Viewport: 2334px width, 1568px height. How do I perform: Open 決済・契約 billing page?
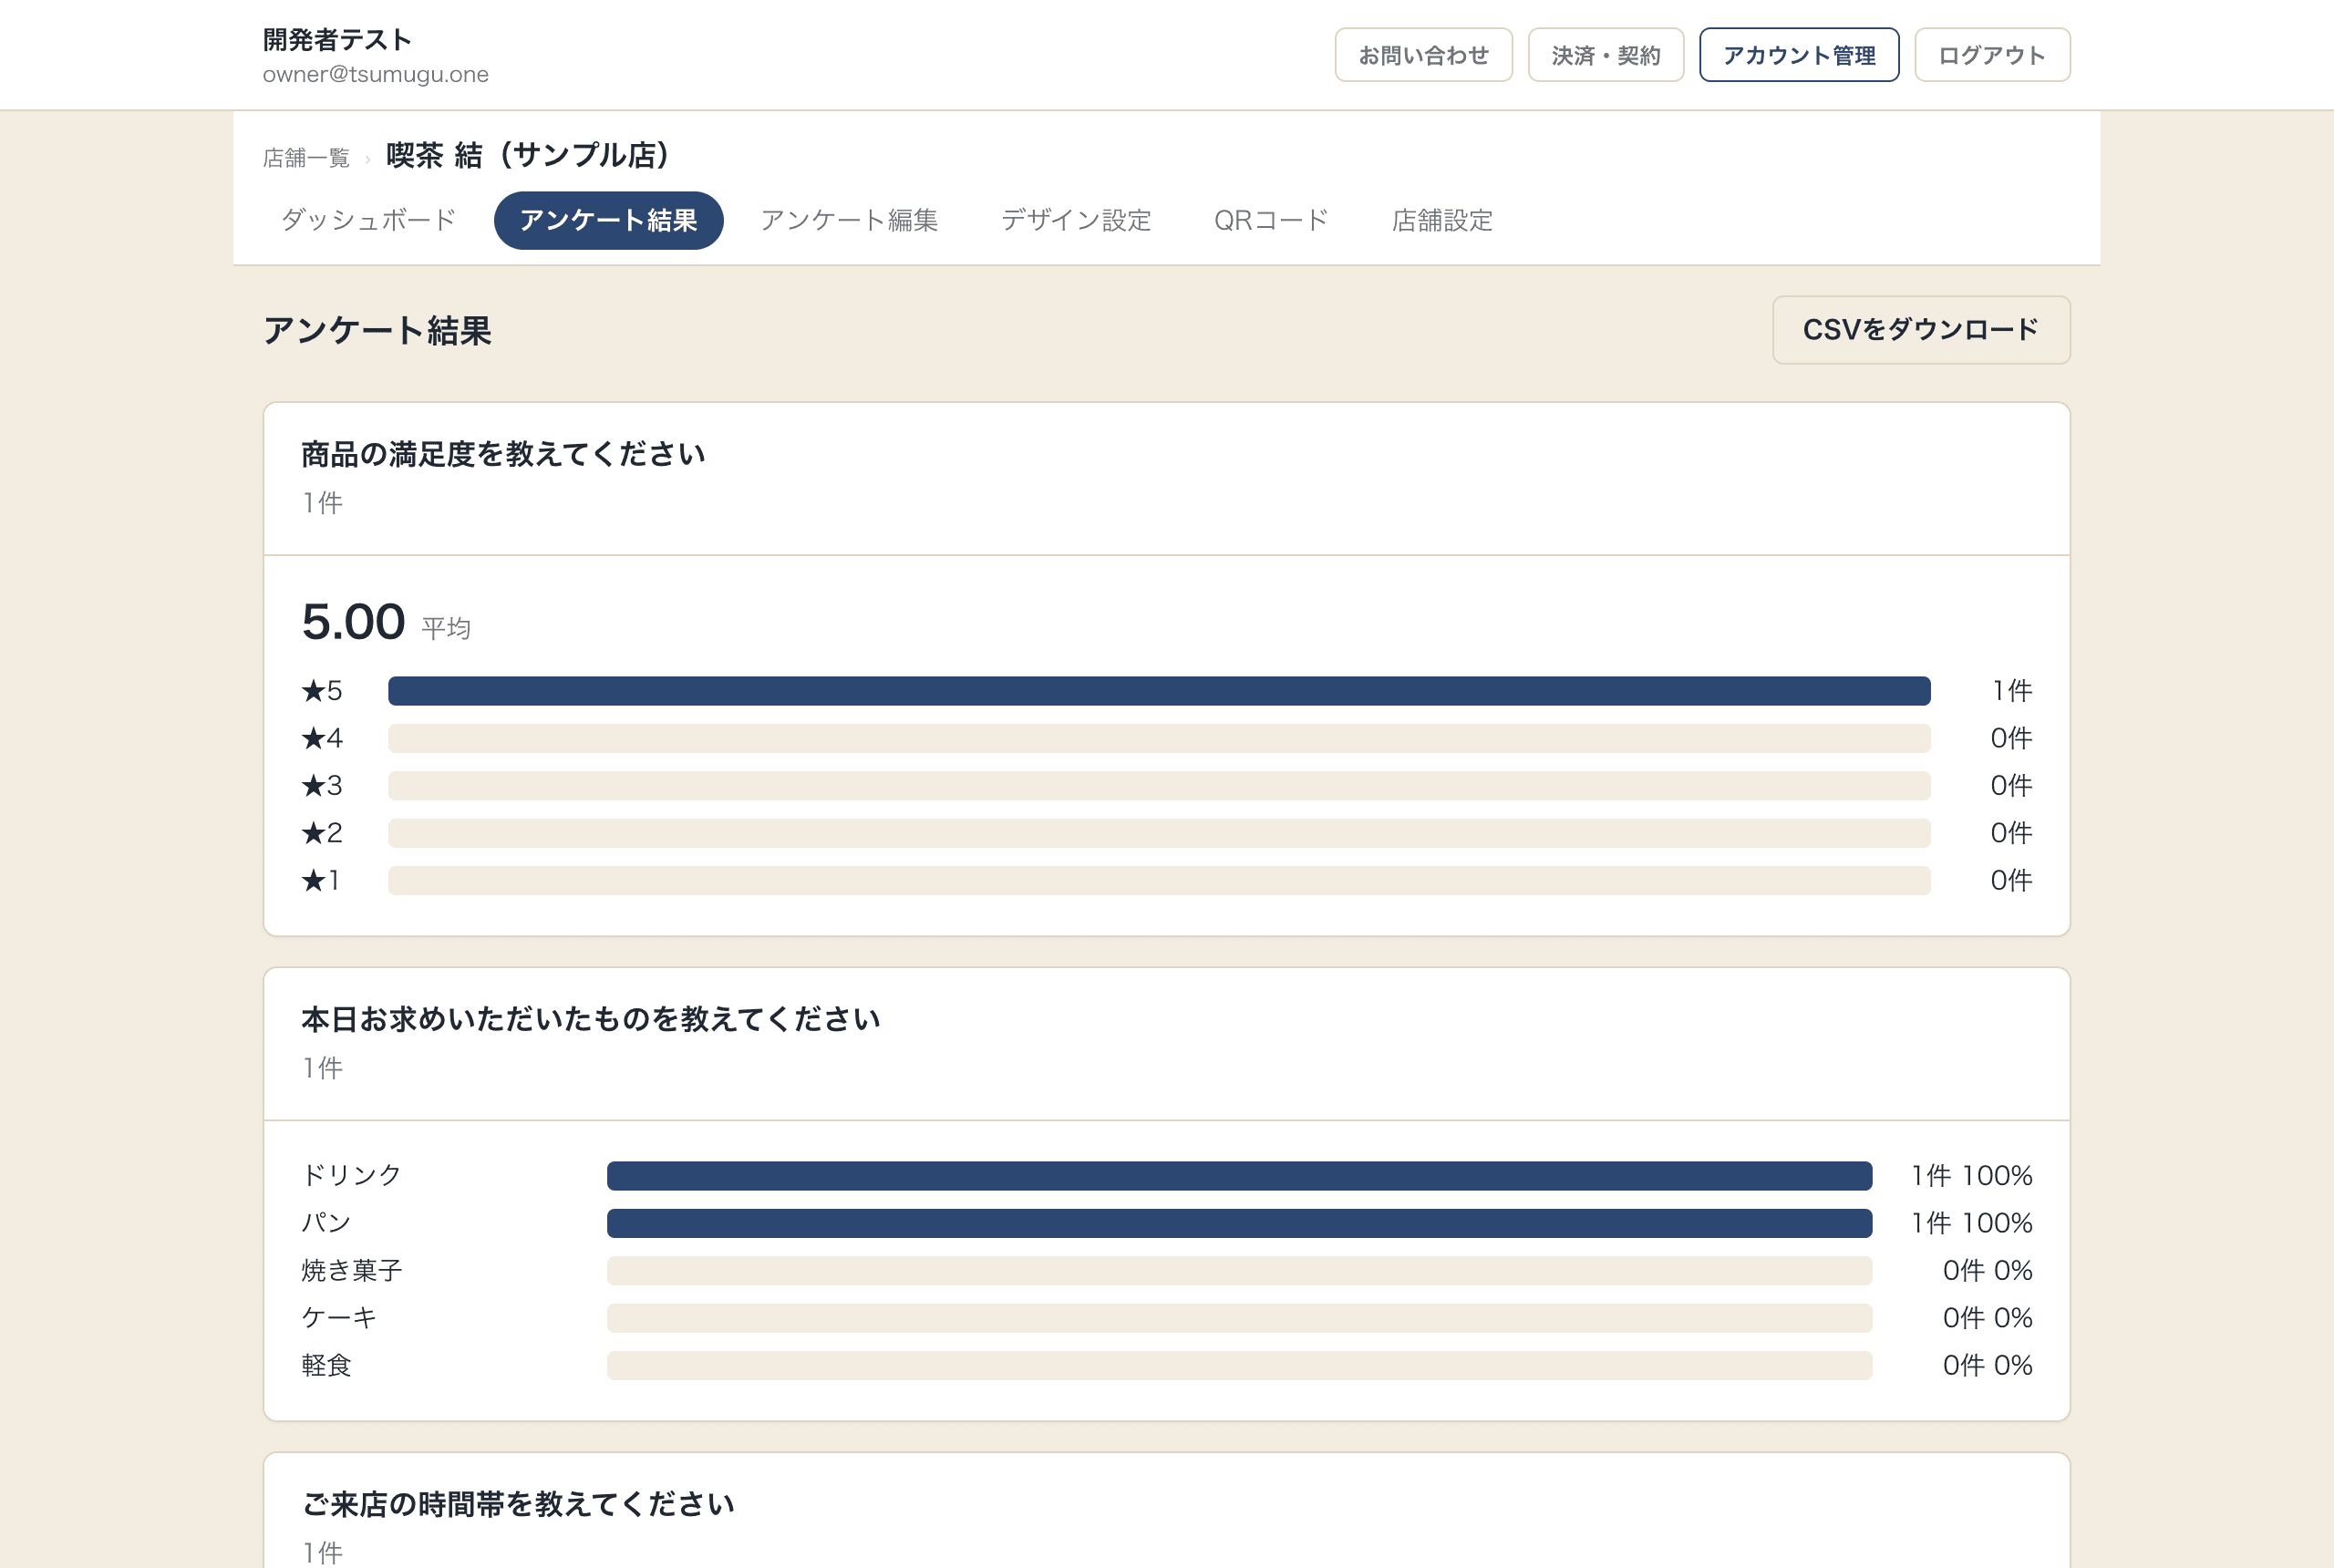1605,55
